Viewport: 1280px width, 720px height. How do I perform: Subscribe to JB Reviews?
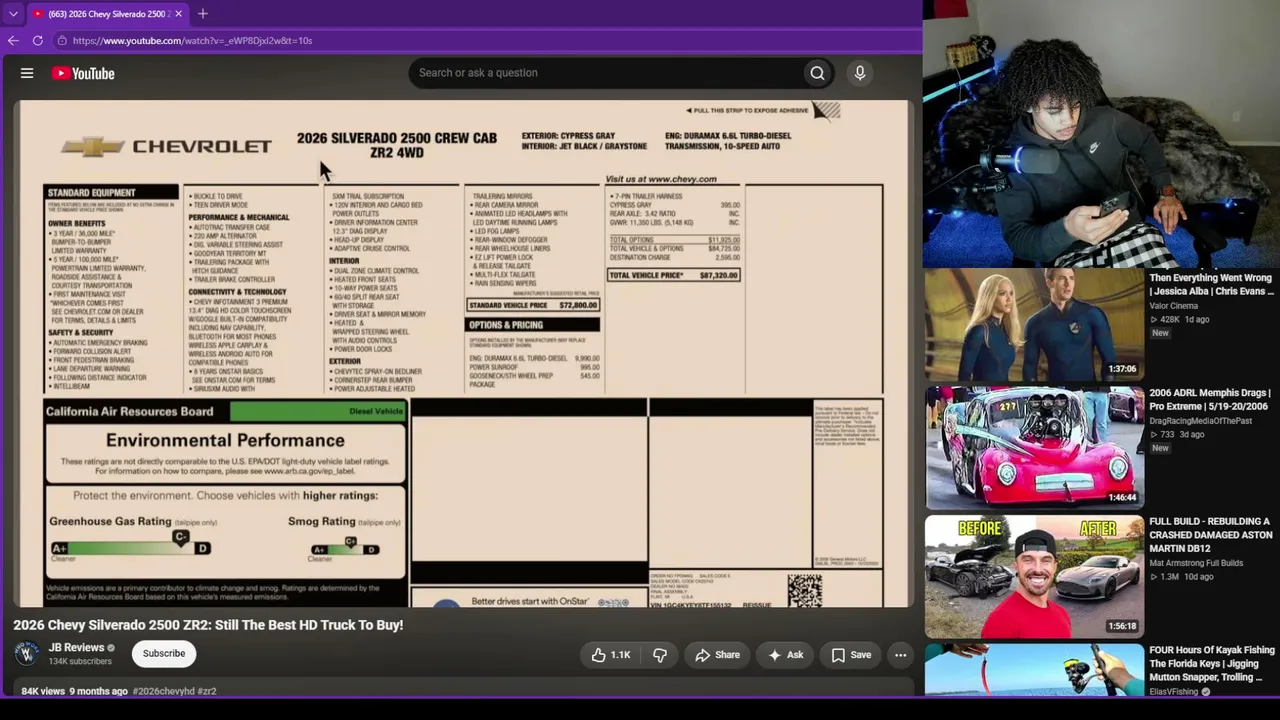point(164,654)
